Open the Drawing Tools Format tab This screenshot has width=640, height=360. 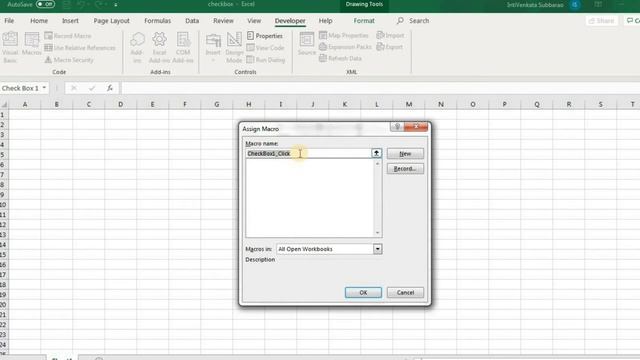(x=364, y=21)
